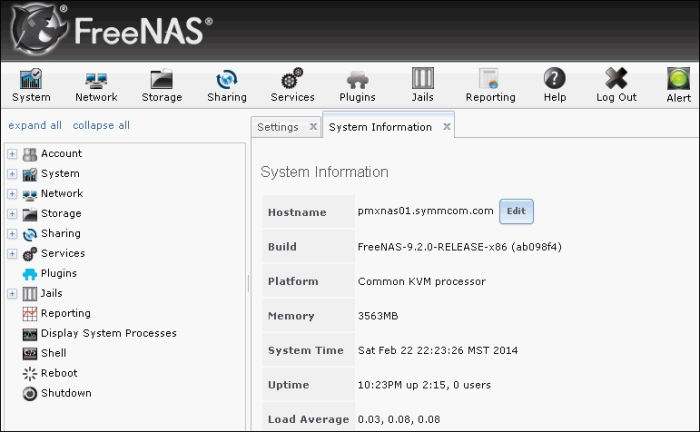The image size is (700, 432).
Task: Select Plugins puzzle icon in sidebar tree
Action: (30, 274)
